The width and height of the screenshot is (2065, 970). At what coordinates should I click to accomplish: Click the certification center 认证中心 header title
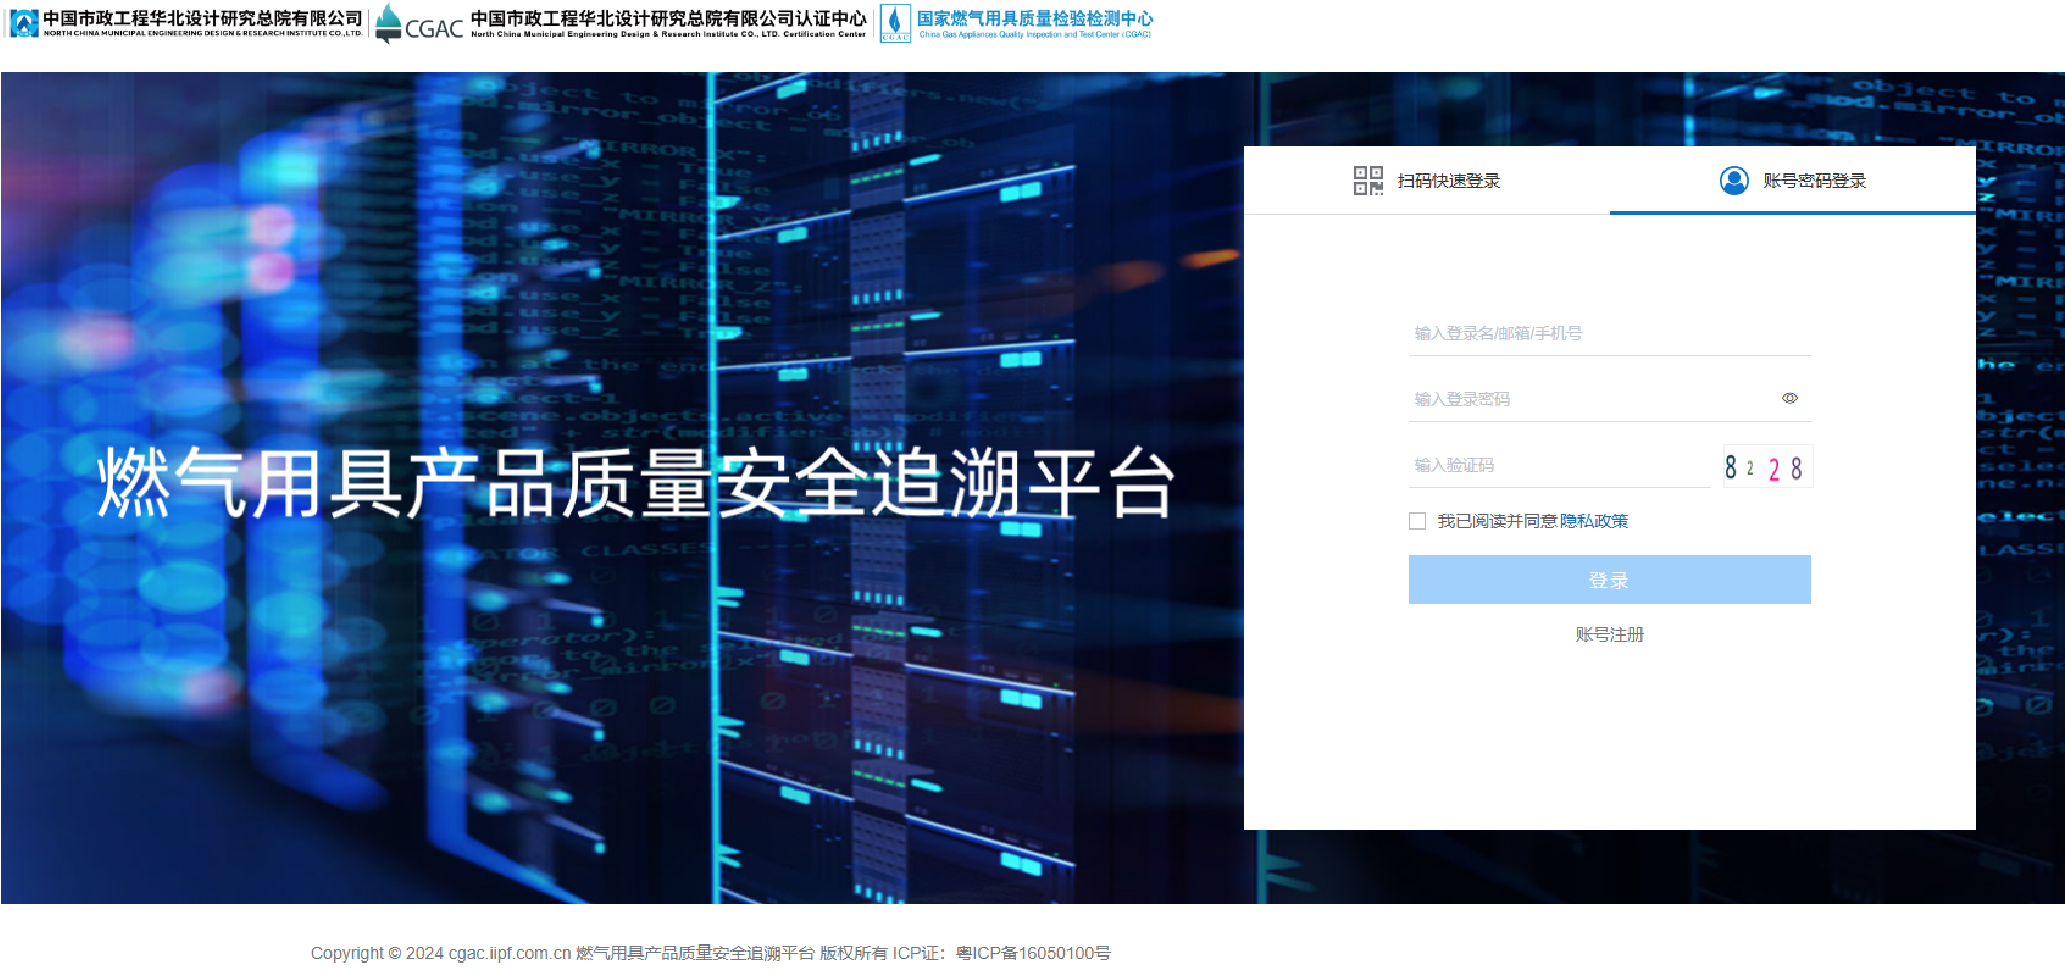668,19
